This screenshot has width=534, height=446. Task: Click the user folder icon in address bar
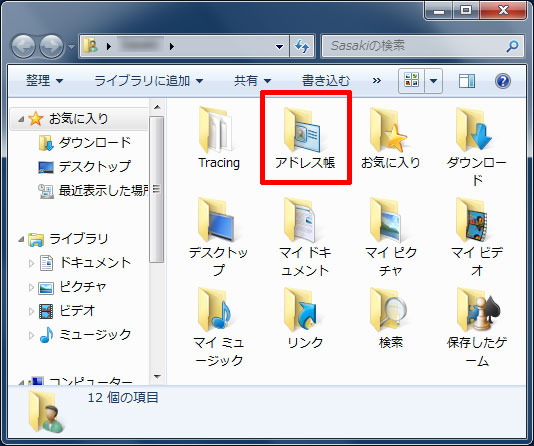(91, 46)
